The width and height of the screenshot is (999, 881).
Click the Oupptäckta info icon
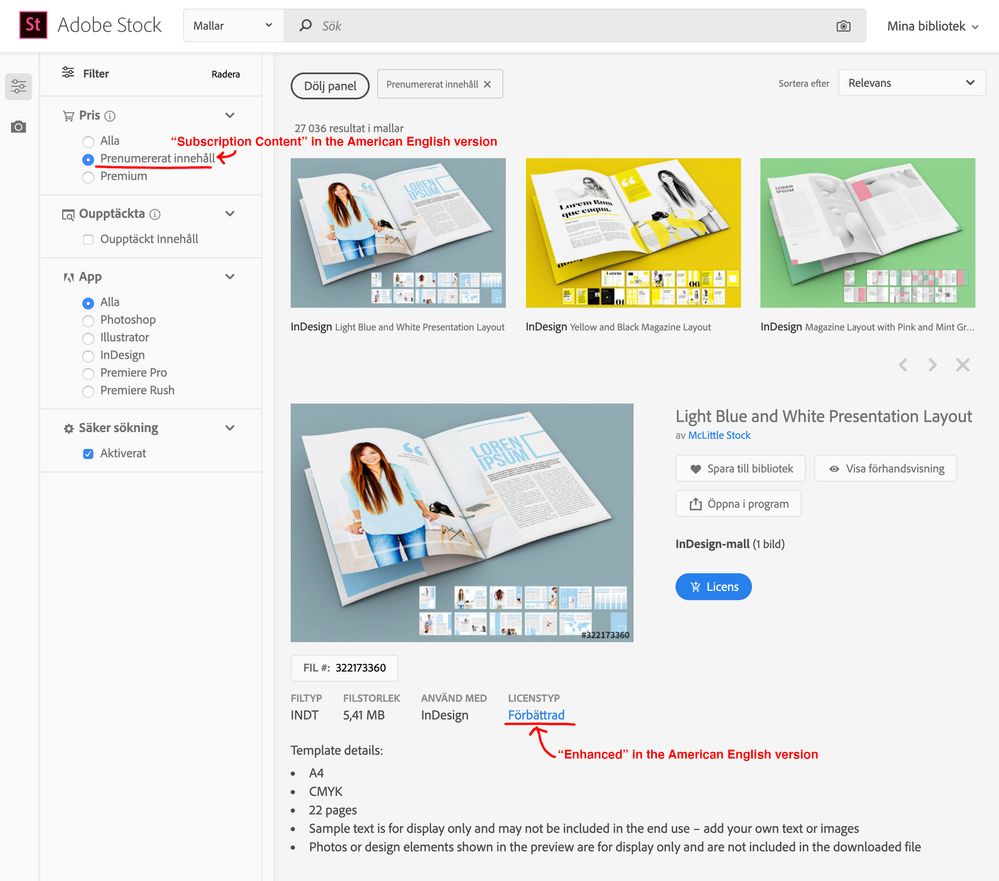tap(155, 214)
